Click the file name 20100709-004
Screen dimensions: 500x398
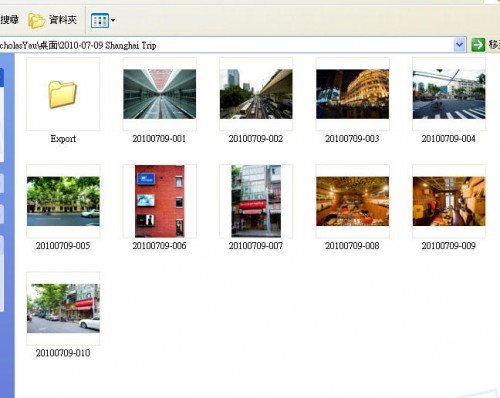[x=448, y=139]
